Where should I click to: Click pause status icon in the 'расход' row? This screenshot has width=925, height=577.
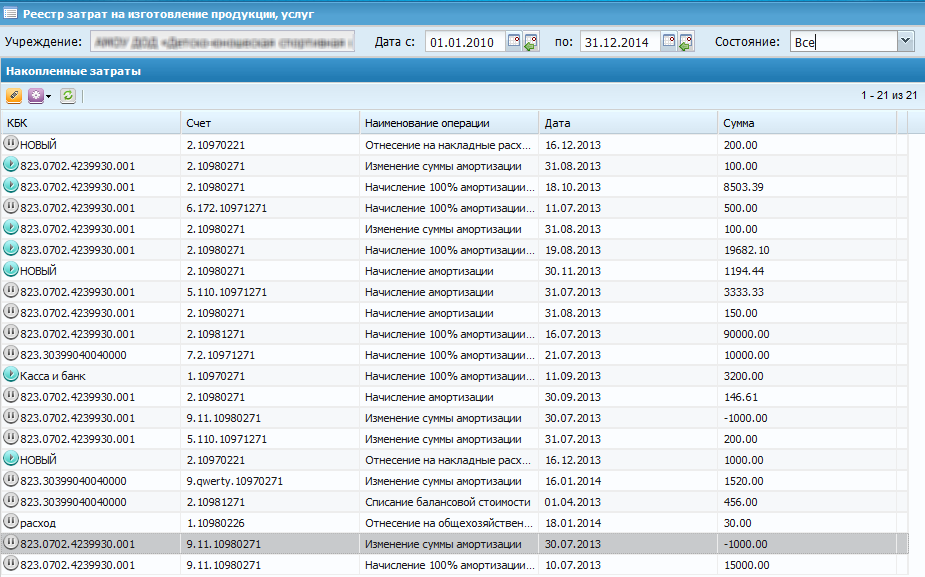pyautogui.click(x=11, y=522)
